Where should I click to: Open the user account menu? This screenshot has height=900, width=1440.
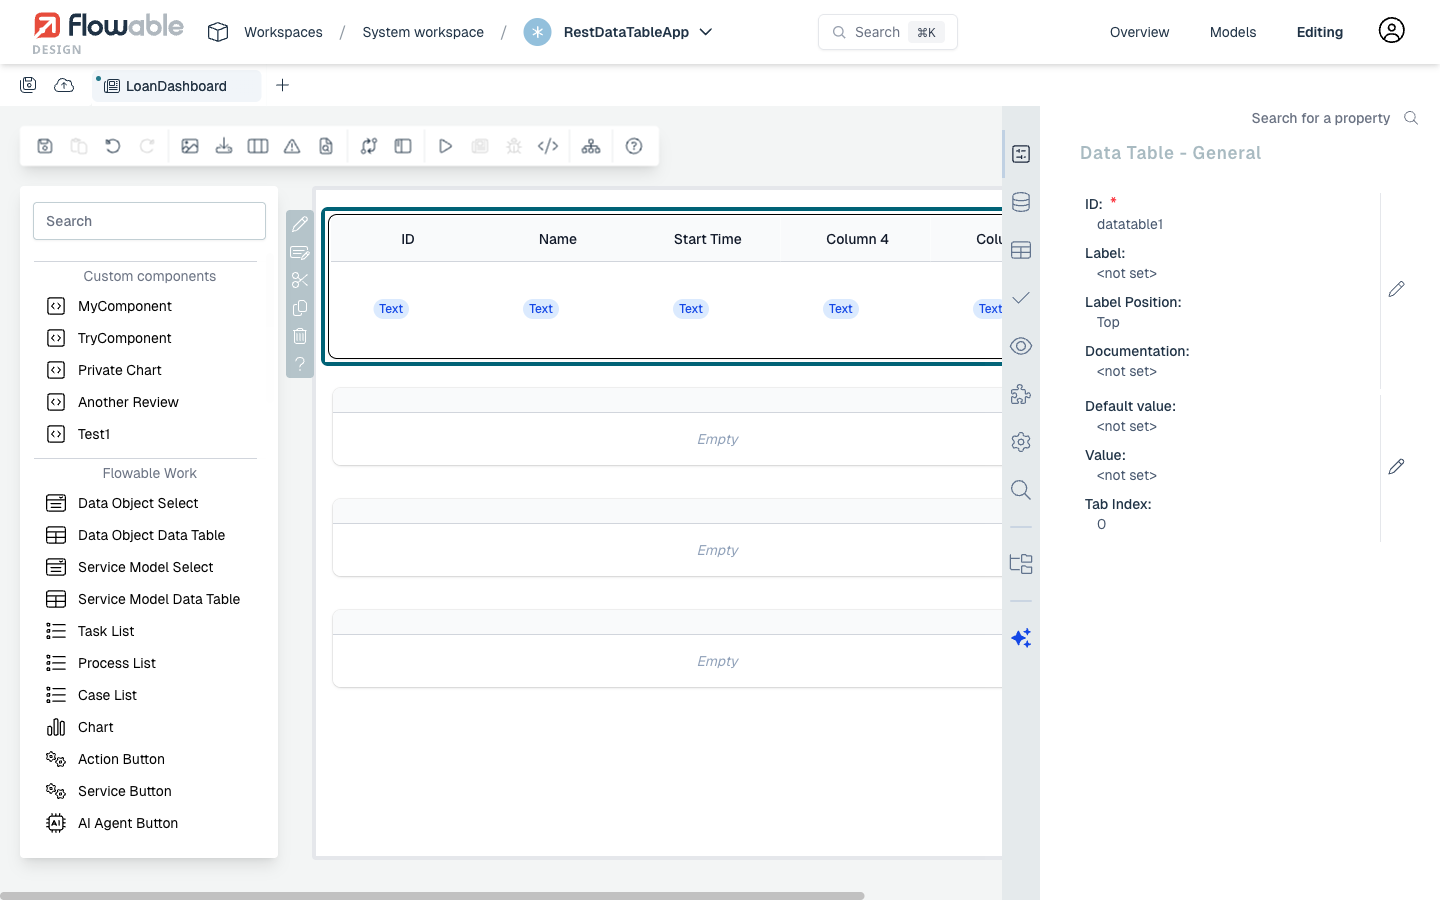1391,31
